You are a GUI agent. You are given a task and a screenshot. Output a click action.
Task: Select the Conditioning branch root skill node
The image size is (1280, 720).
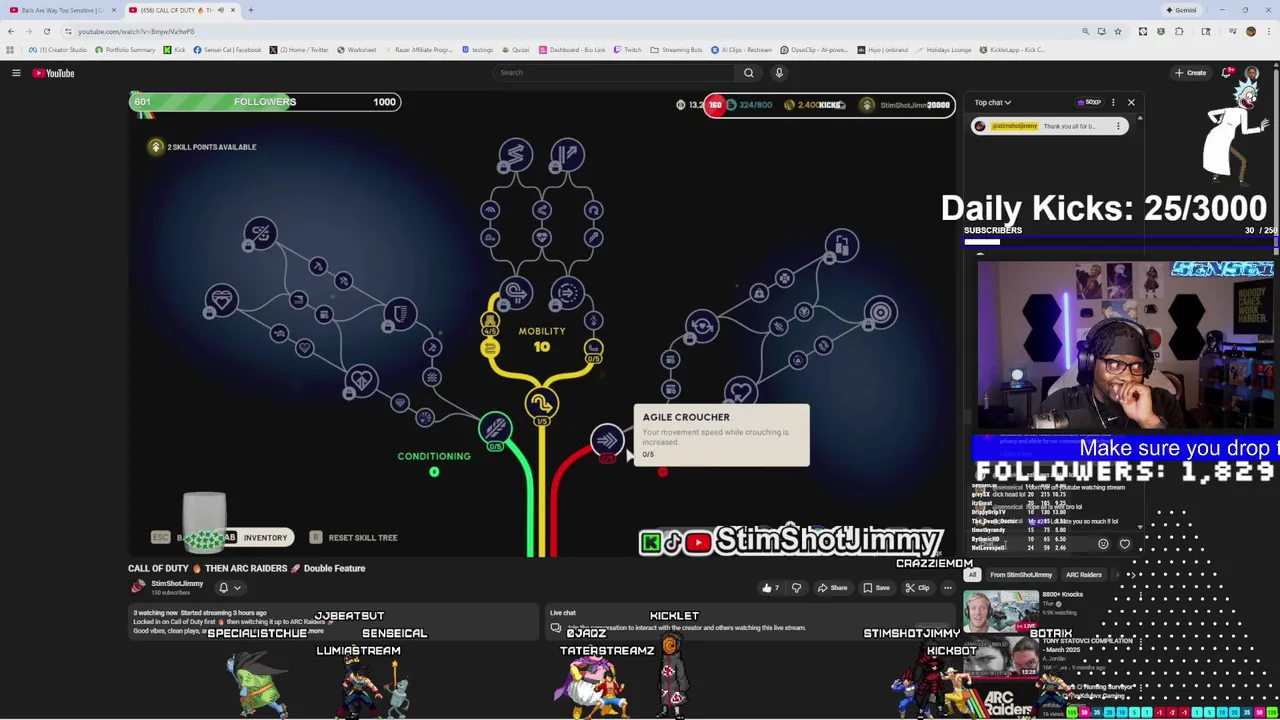[495, 430]
